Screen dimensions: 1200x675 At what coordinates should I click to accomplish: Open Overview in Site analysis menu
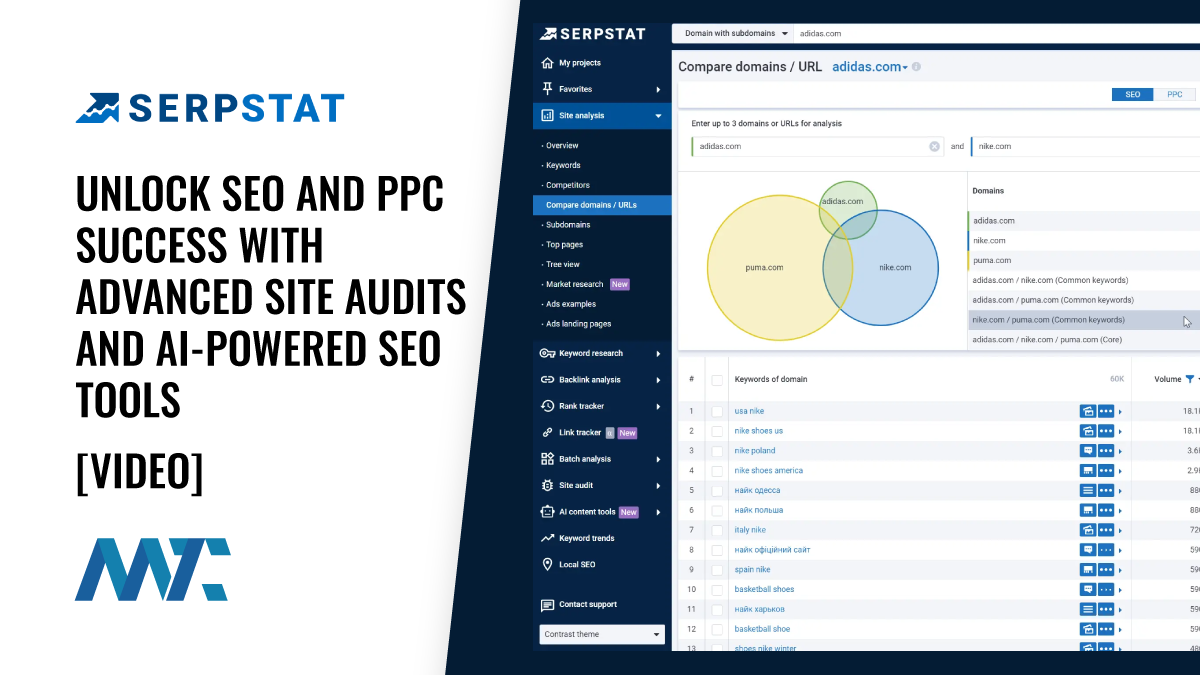[562, 146]
